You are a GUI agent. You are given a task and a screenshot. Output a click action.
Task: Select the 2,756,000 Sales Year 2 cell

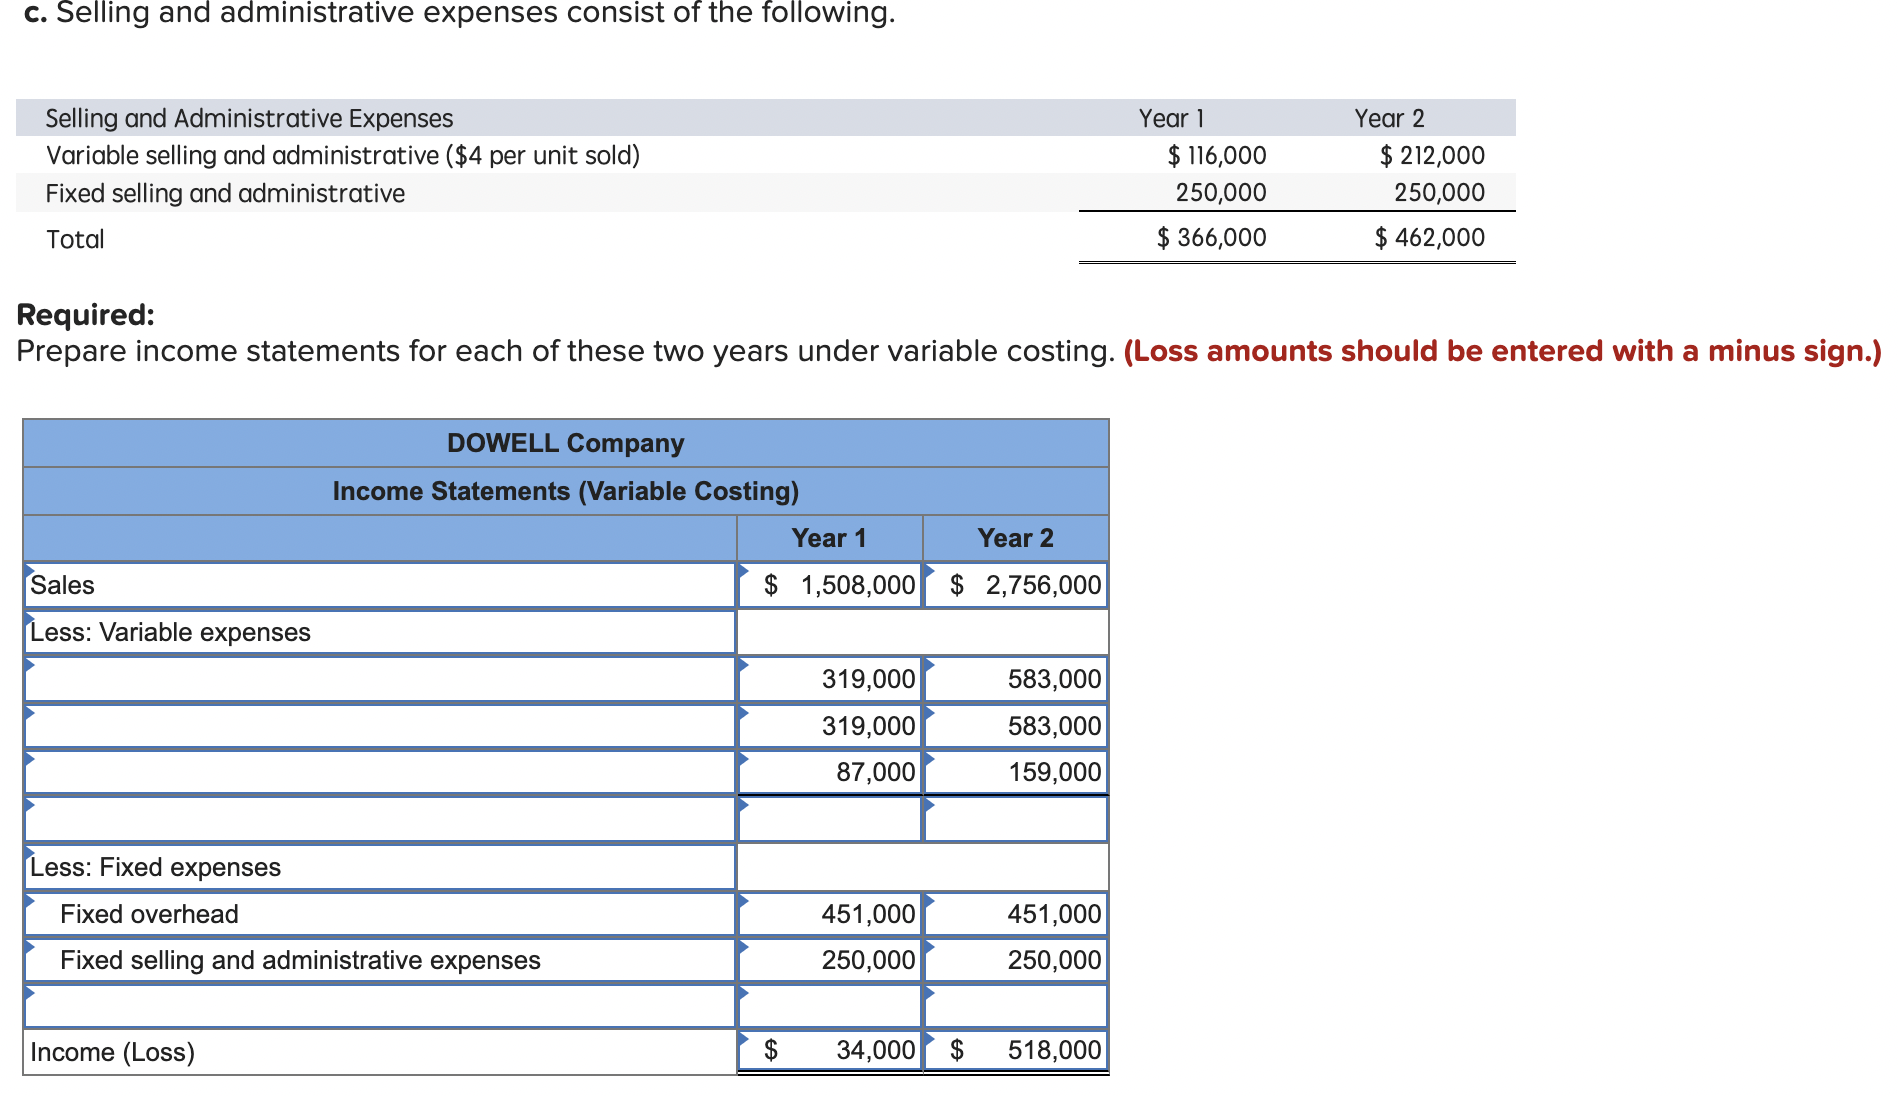[x=1031, y=585]
